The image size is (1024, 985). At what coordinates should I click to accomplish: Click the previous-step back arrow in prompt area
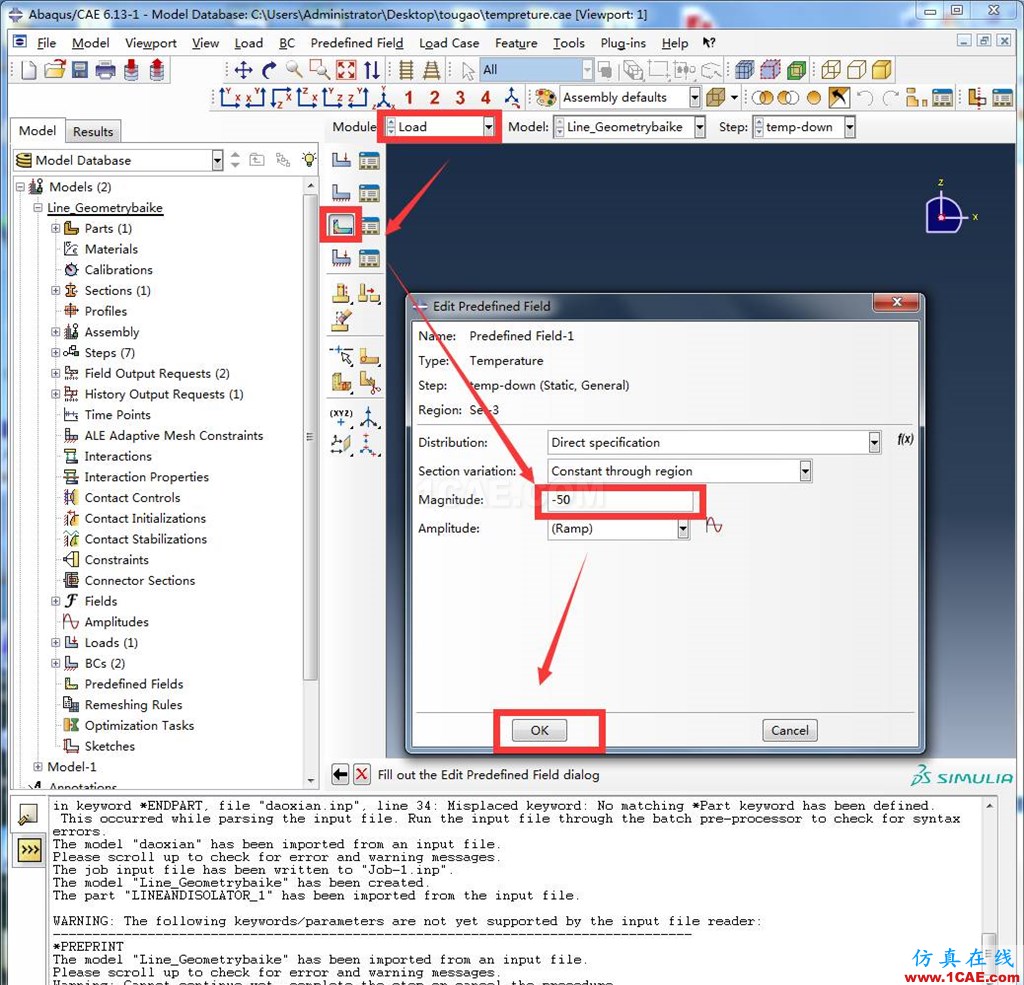(340, 775)
